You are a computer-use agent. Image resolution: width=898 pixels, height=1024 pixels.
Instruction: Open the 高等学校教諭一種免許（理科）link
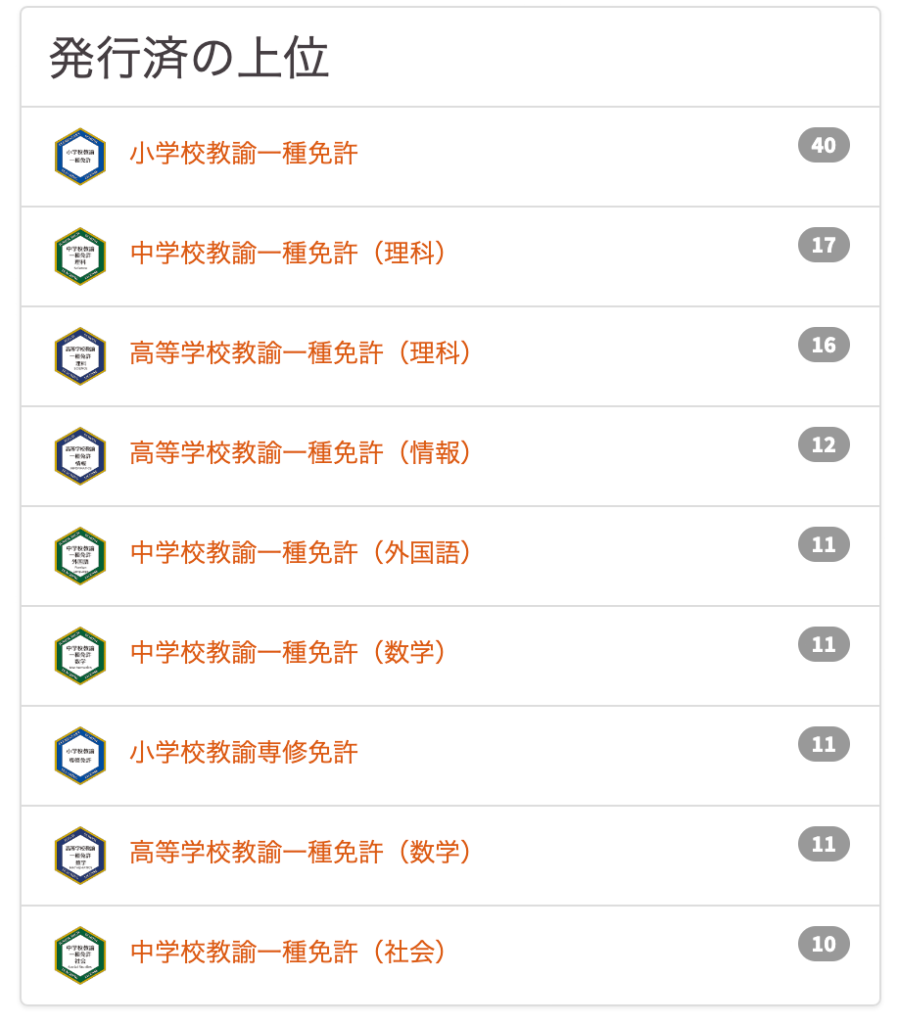coord(300,353)
